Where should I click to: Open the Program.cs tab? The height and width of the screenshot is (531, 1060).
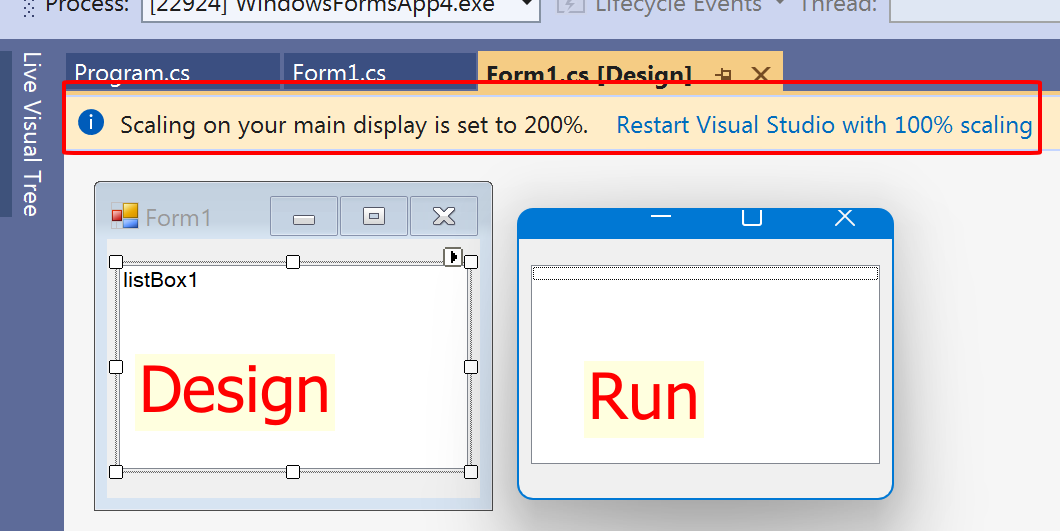click(173, 72)
